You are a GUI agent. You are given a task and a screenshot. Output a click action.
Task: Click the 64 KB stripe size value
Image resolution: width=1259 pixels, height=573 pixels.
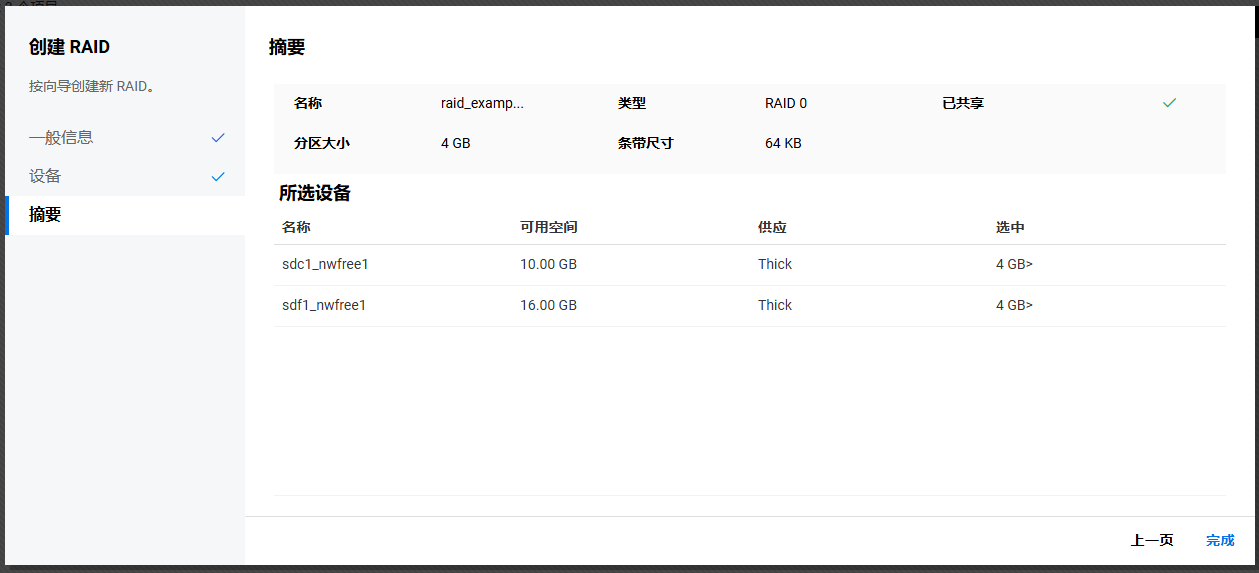pyautogui.click(x=783, y=143)
